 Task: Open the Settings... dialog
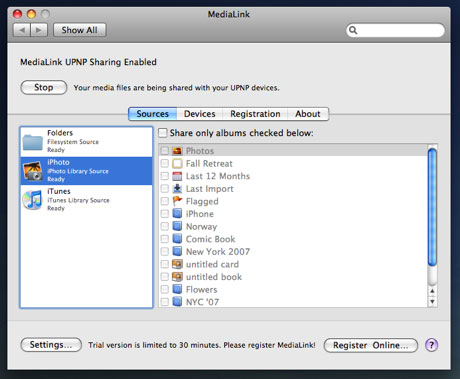pyautogui.click(x=51, y=345)
